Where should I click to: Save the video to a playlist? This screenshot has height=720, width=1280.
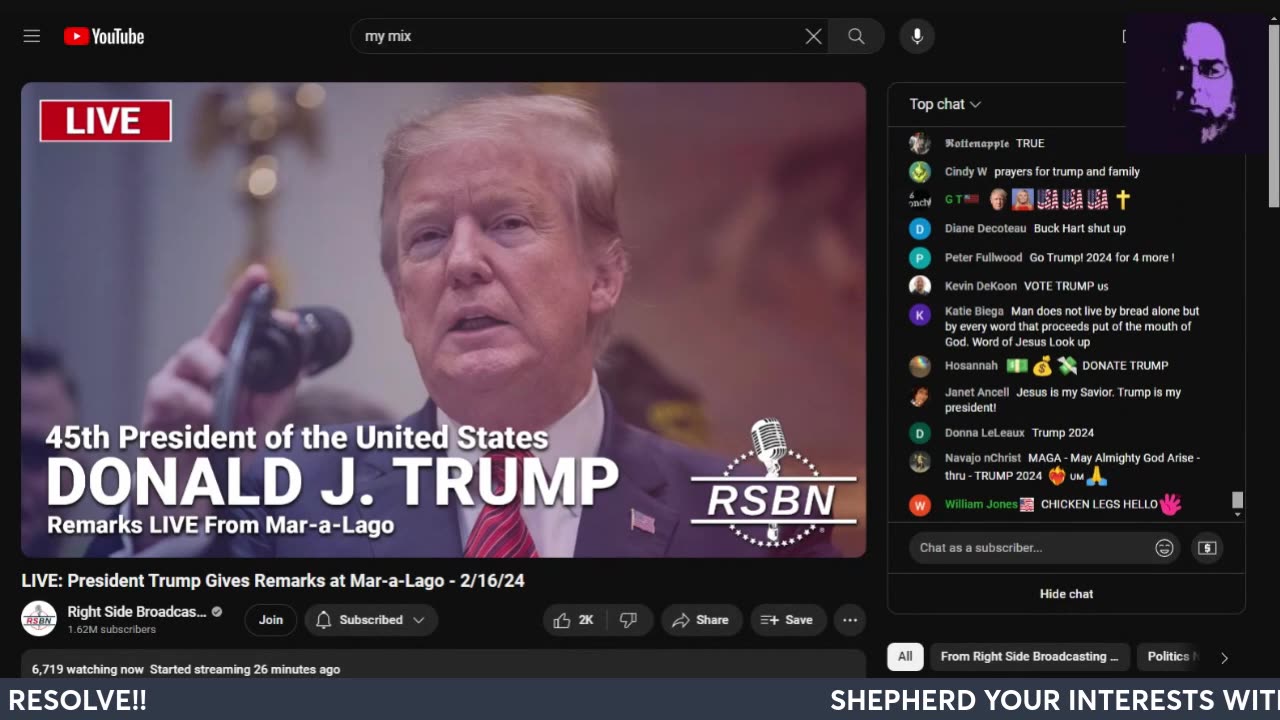(x=787, y=620)
